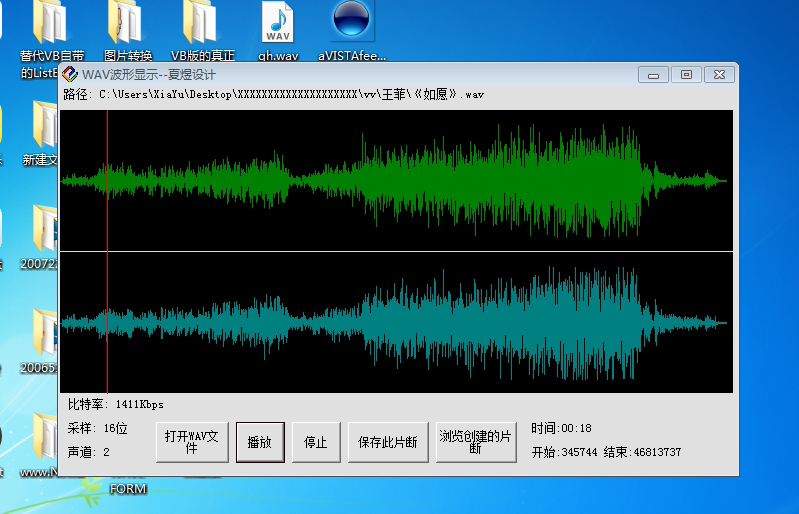The image size is (799, 514).
Task: Click the green upper channel waveform
Action: tap(400, 180)
